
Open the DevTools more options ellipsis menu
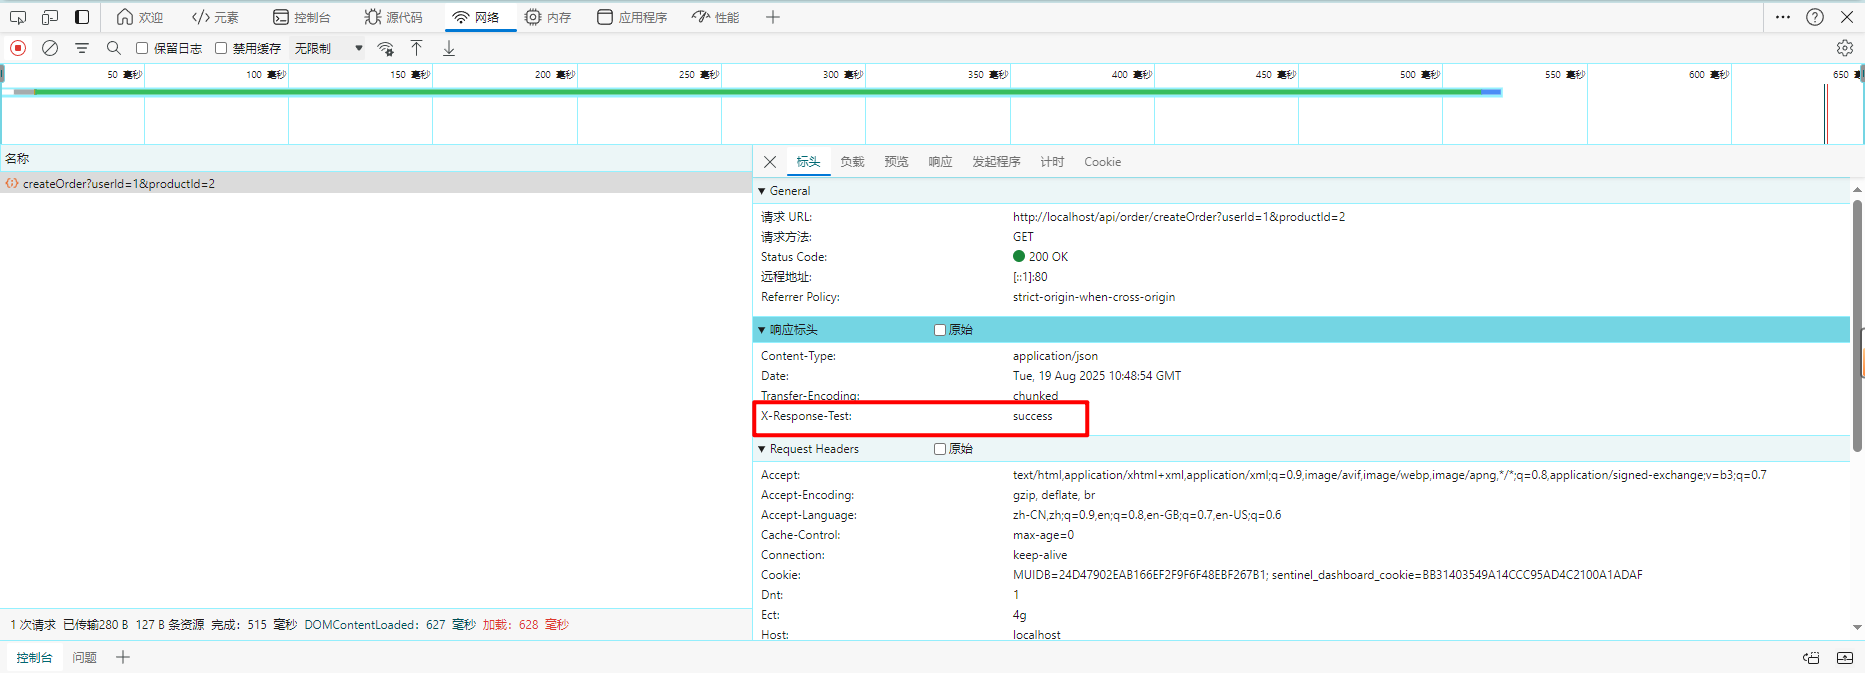1783,17
